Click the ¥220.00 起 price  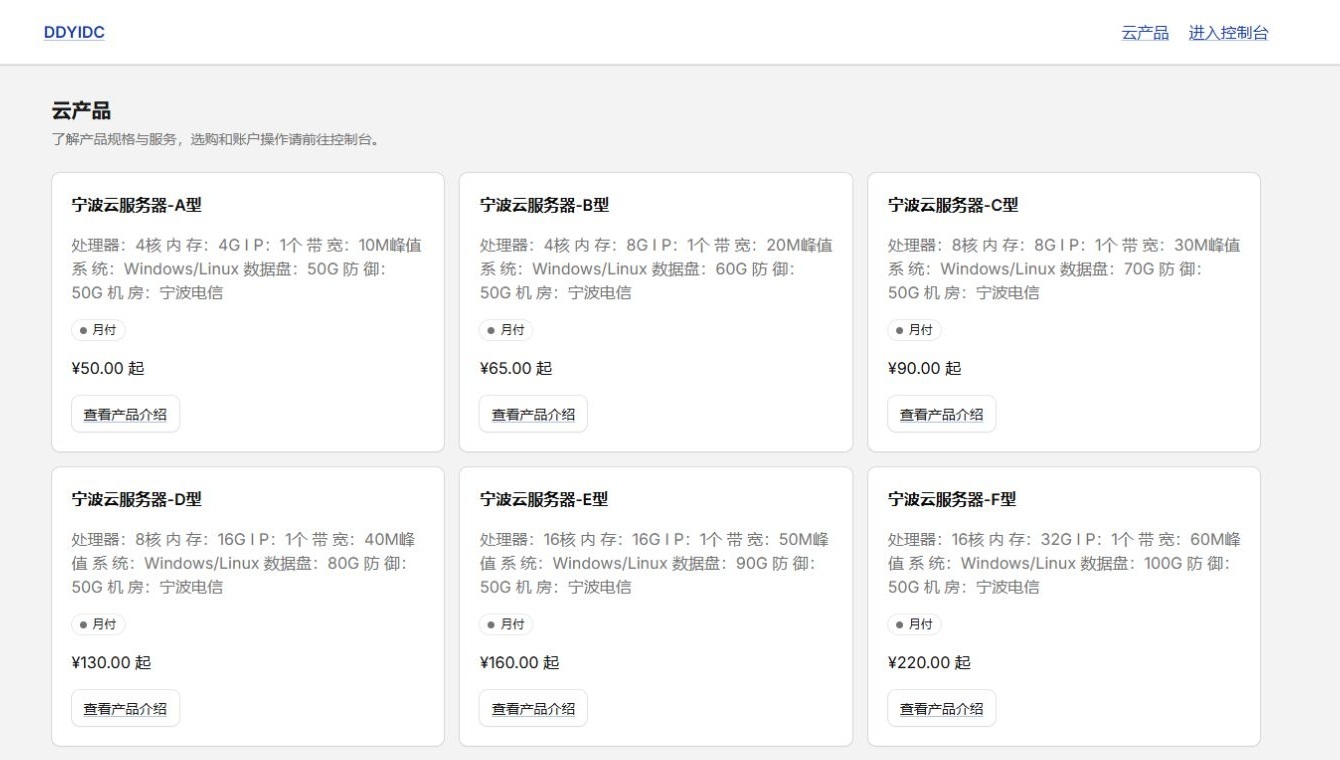tap(929, 662)
